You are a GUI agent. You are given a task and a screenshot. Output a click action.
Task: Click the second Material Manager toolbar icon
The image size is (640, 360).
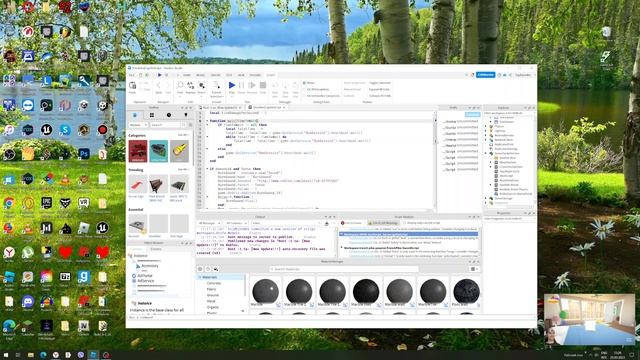(x=208, y=269)
